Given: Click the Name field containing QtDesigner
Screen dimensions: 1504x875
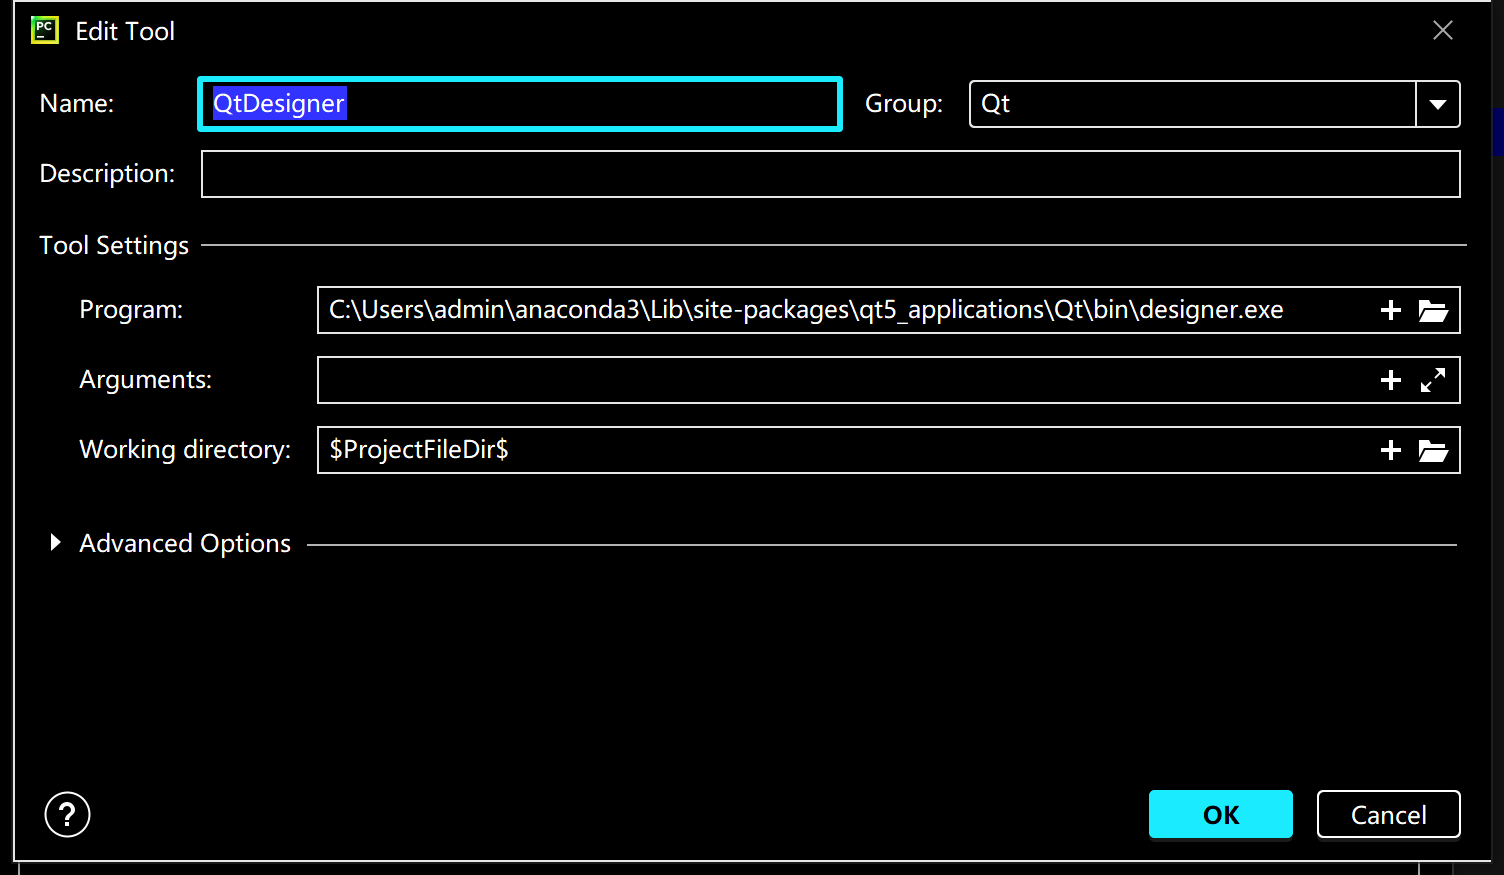Looking at the screenshot, I should pos(519,103).
